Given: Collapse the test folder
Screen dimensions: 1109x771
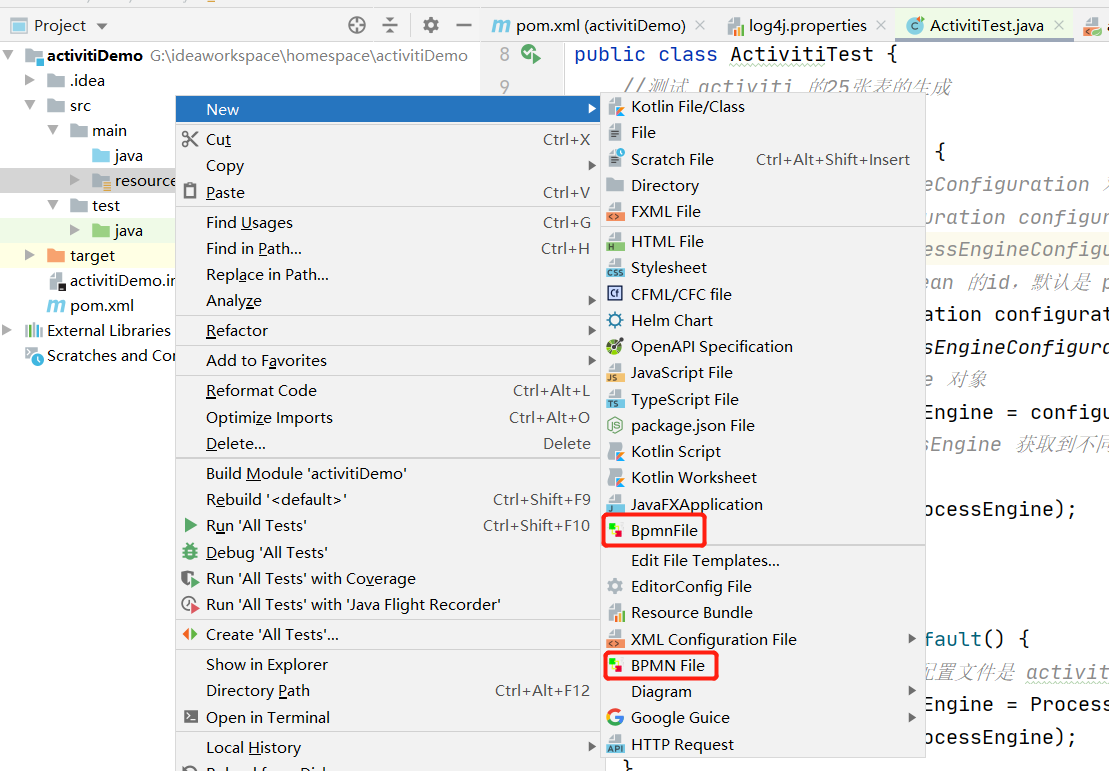Looking at the screenshot, I should pyautogui.click(x=53, y=205).
